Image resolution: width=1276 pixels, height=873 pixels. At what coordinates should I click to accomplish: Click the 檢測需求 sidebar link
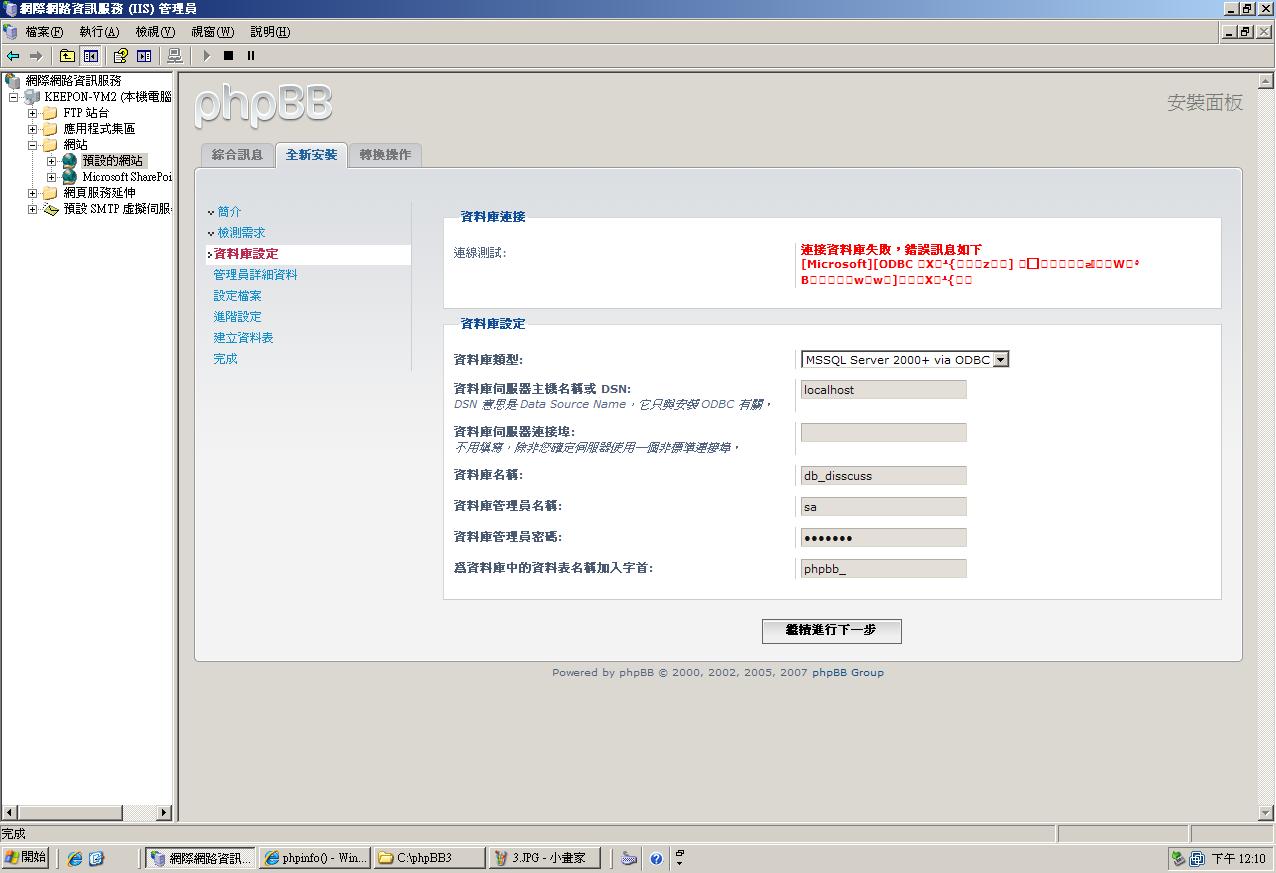click(241, 233)
